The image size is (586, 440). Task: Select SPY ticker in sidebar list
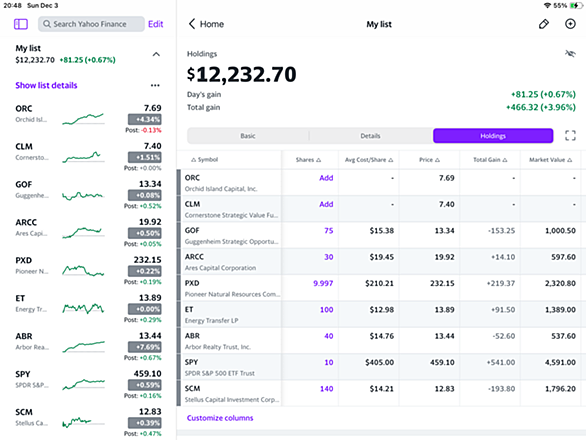click(x=22, y=374)
